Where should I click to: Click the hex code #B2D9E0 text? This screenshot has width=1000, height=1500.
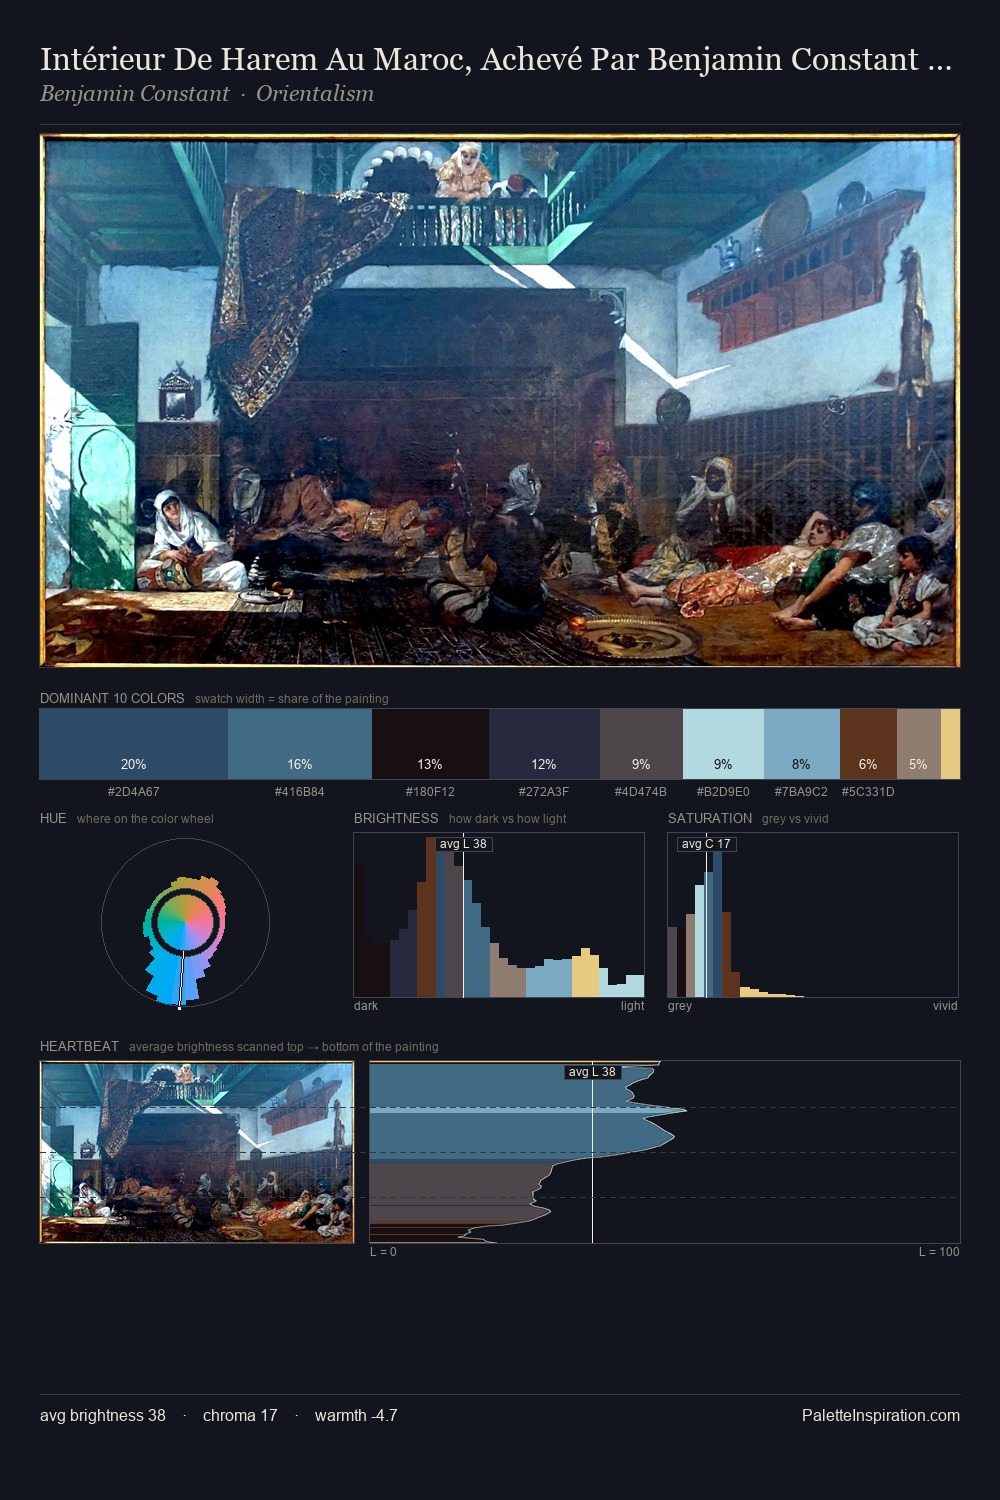[x=723, y=791]
